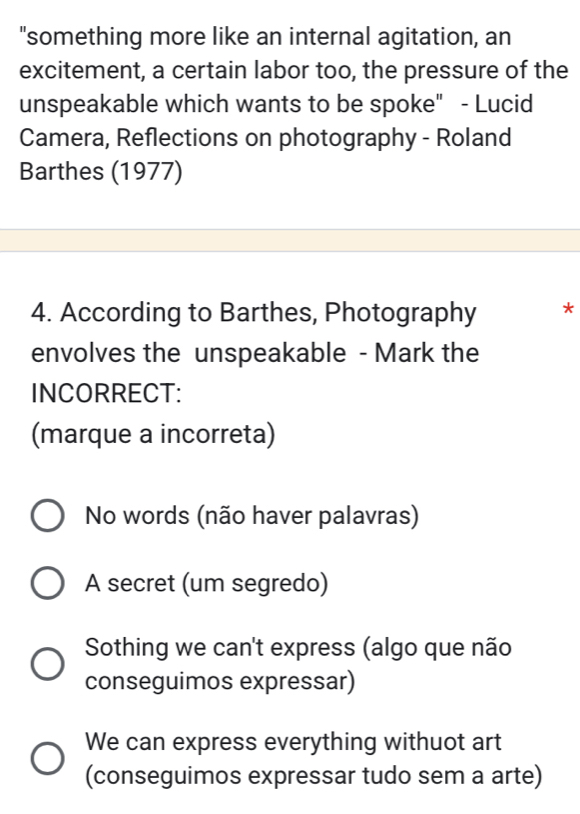Choose the "A secret (um segredo)" radio option
The width and height of the screenshot is (580, 814).
[x=48, y=583]
